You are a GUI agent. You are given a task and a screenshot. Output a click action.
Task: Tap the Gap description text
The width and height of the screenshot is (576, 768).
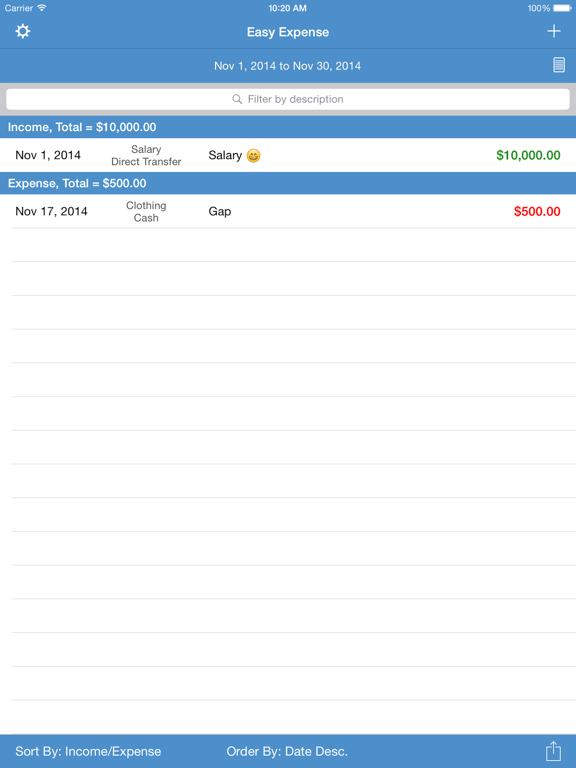click(x=220, y=212)
